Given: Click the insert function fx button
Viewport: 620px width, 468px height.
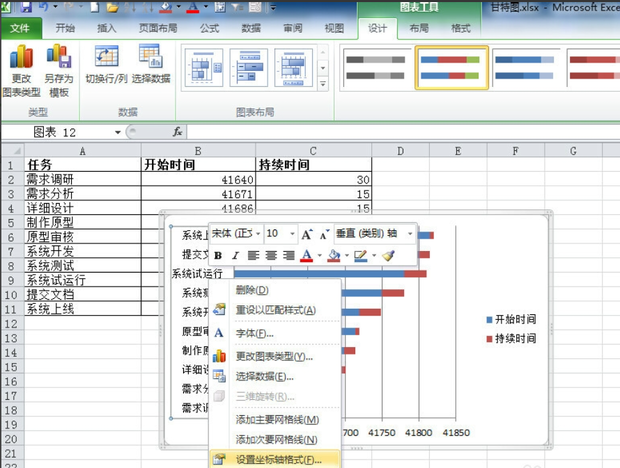Looking at the screenshot, I should (177, 132).
